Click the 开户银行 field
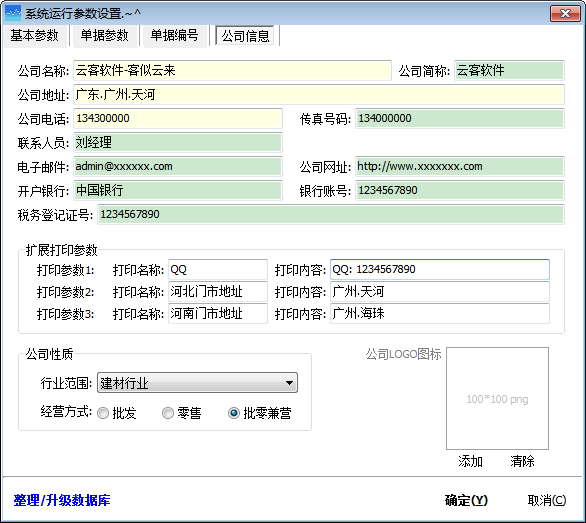The image size is (586, 523). point(178,190)
